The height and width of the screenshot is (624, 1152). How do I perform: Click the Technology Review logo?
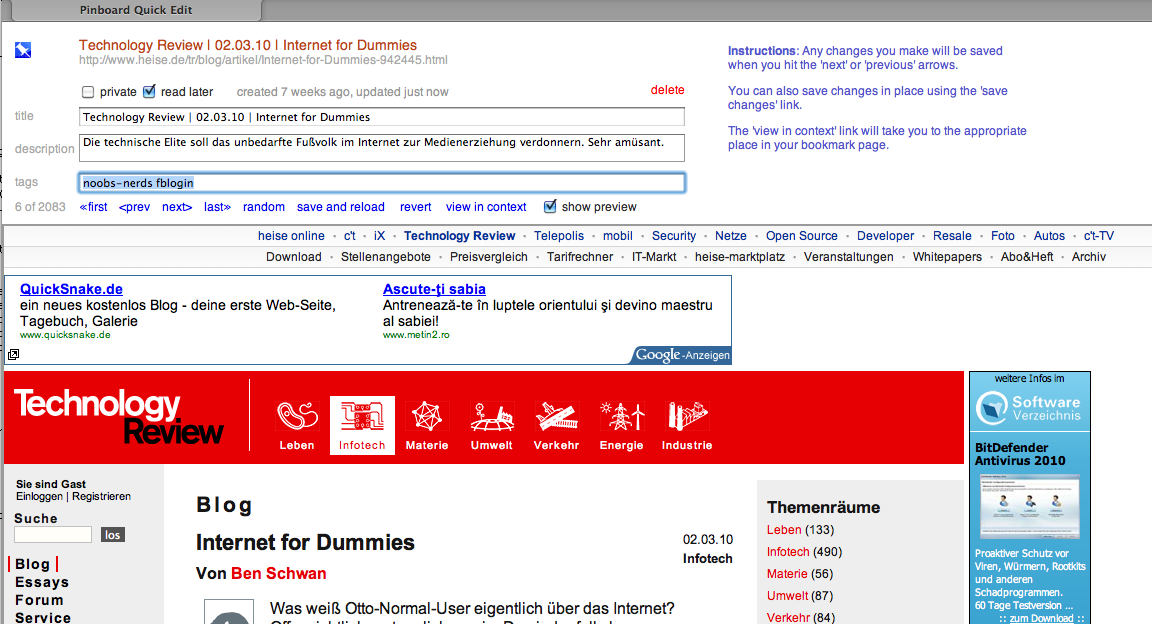click(118, 416)
